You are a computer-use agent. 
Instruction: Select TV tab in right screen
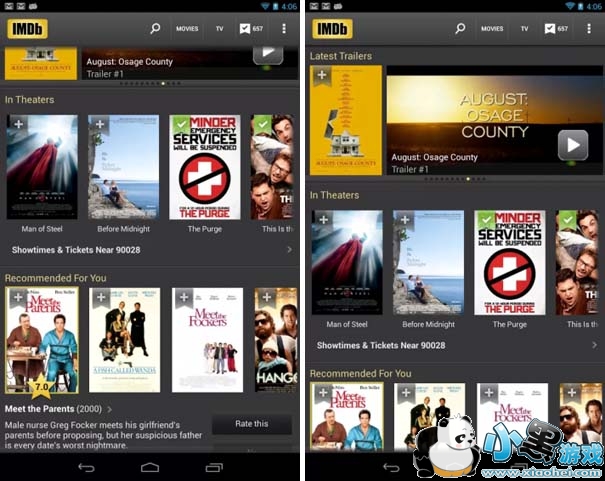pyautogui.click(x=524, y=29)
